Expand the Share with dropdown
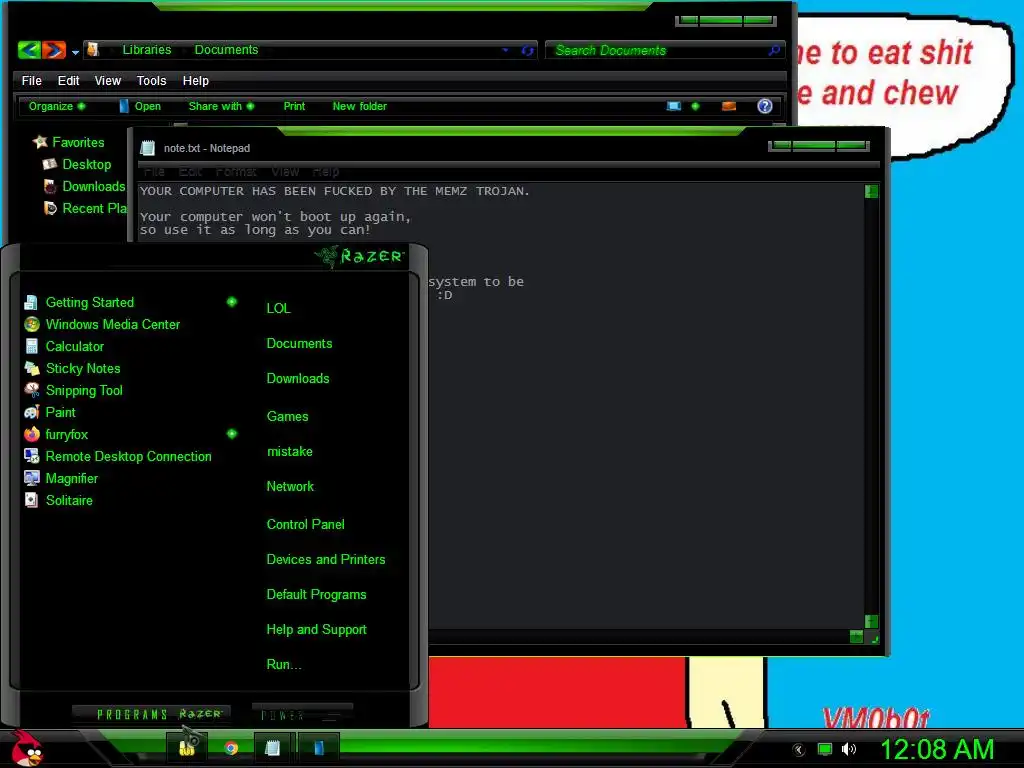This screenshot has height=768, width=1024. 221,106
